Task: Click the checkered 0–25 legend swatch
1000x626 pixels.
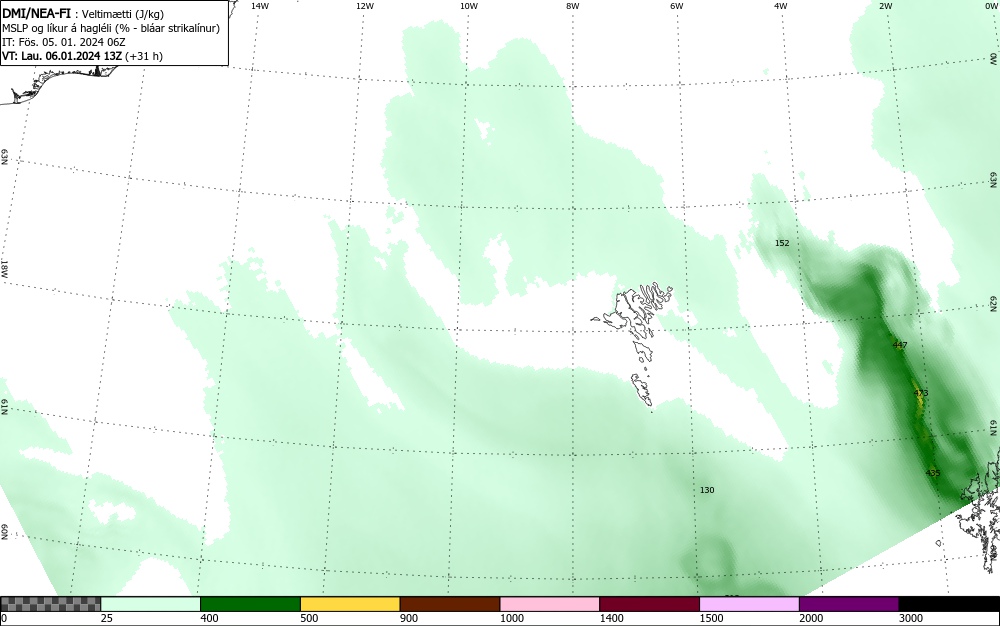Action: (x=50, y=604)
